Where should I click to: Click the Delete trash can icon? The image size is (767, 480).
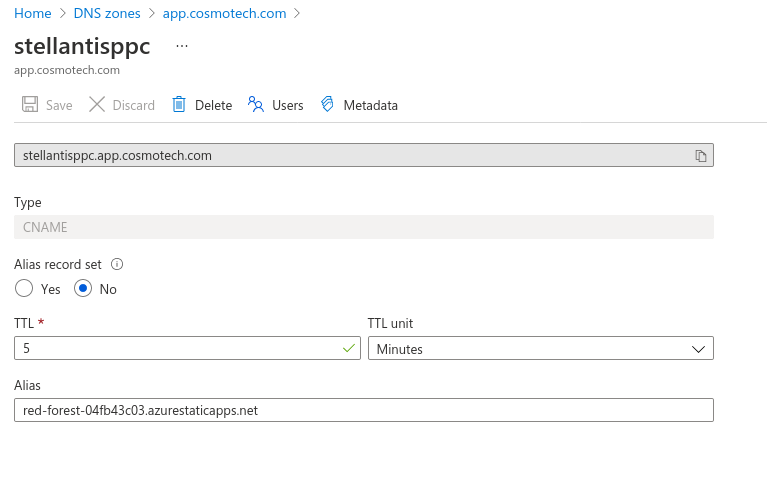(179, 105)
